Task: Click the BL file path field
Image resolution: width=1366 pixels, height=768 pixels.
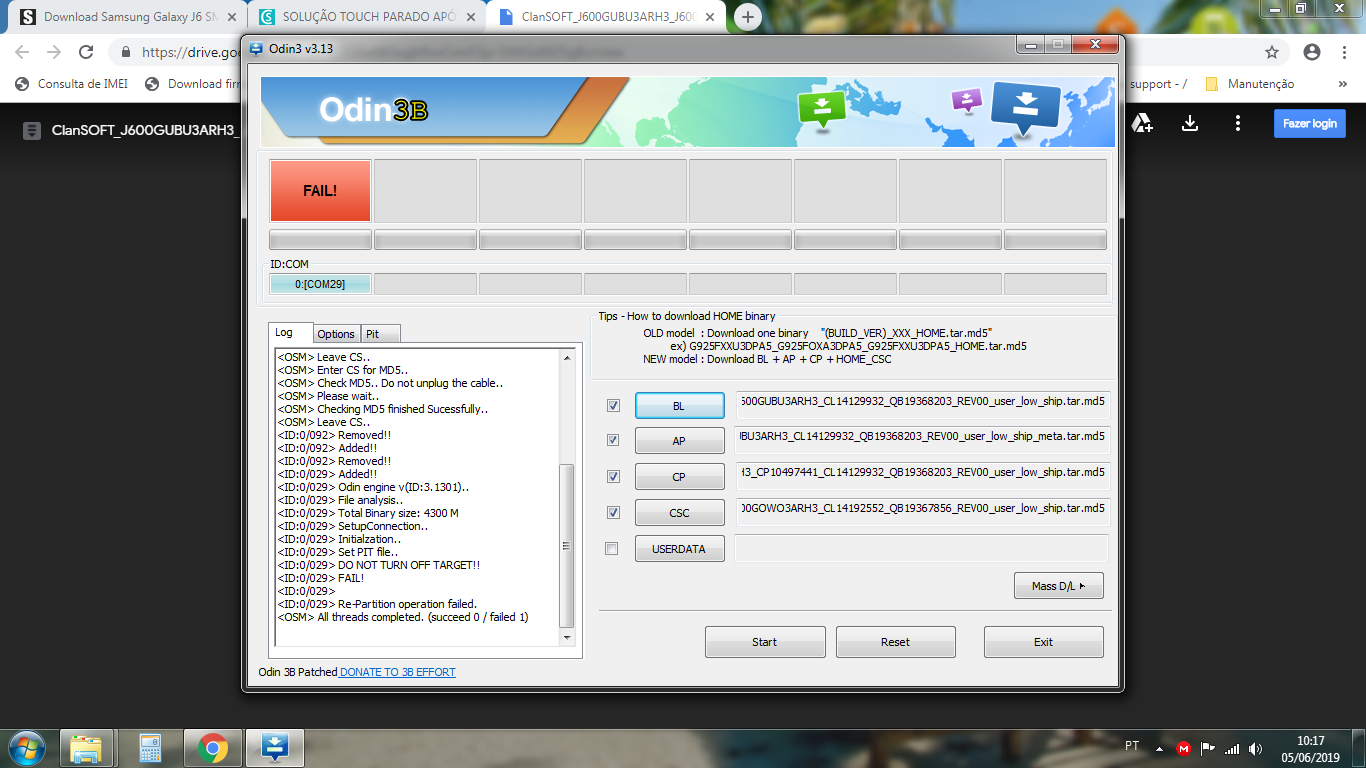Action: tap(921, 404)
